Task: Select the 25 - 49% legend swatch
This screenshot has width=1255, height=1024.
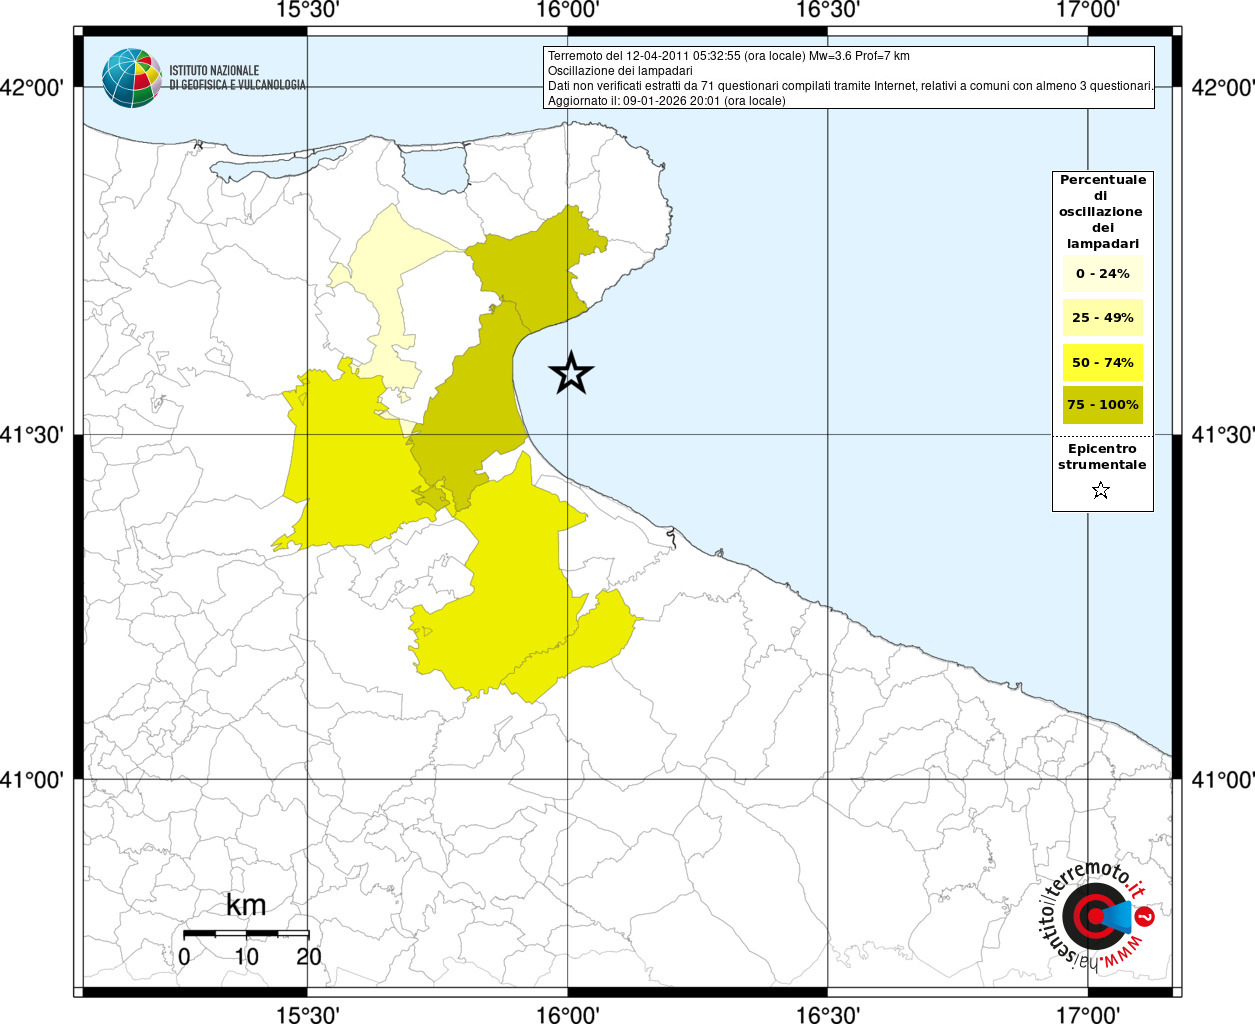Action: (1102, 318)
